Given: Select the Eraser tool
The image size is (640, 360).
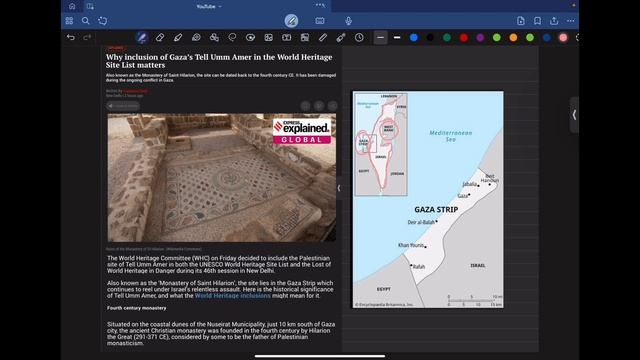Looking at the screenshot, I should (x=160, y=38).
